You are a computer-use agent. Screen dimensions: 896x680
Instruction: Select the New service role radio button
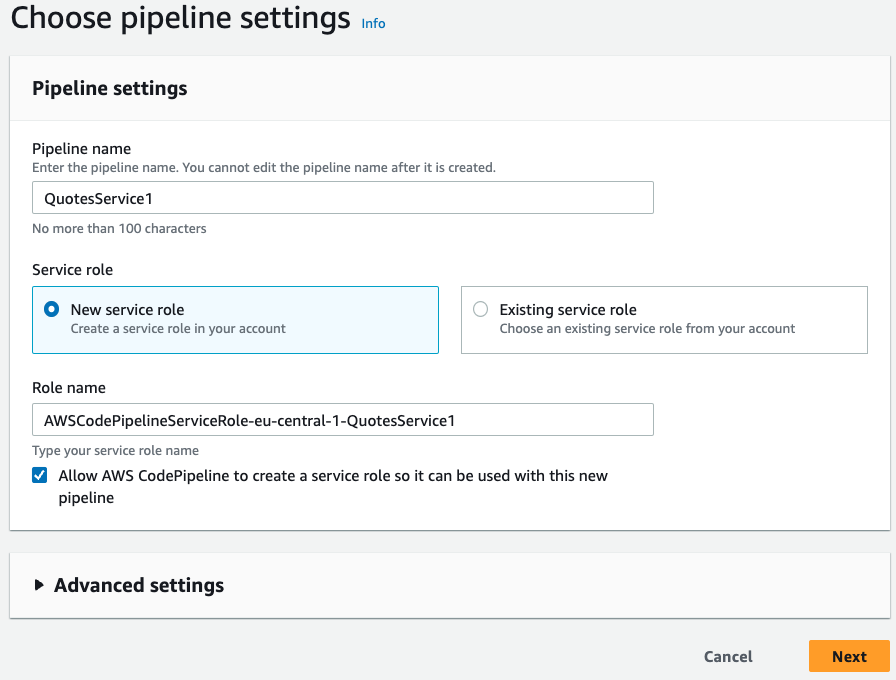click(52, 310)
